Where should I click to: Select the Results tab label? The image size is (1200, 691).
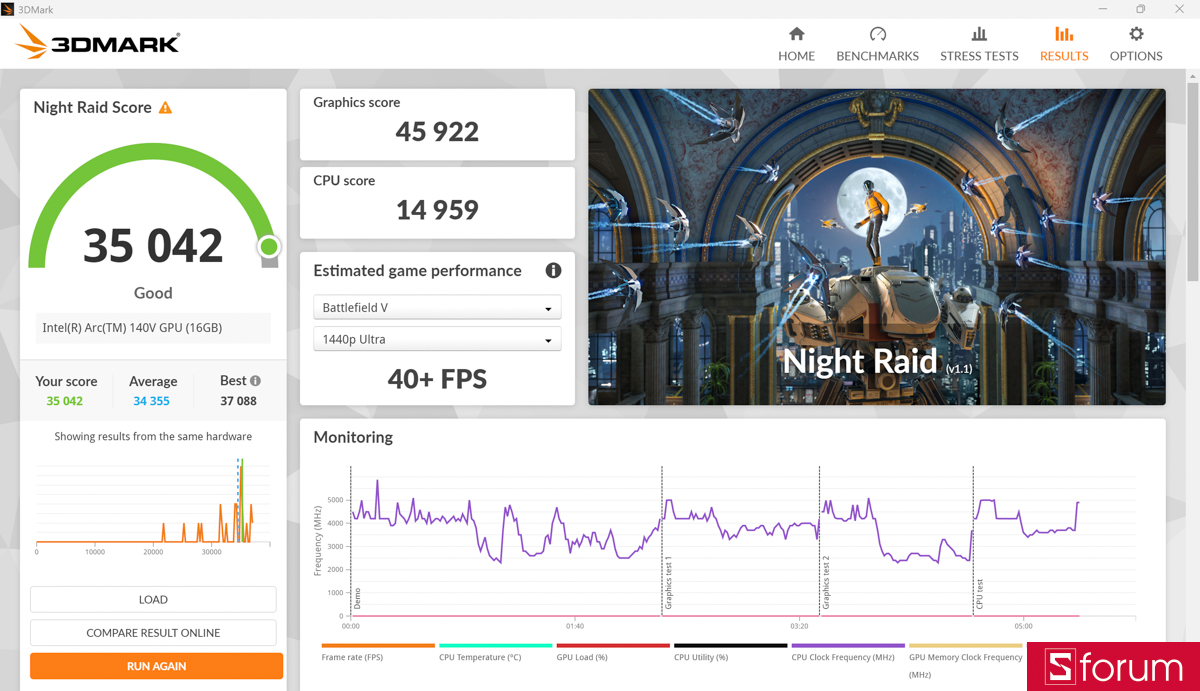point(1064,56)
